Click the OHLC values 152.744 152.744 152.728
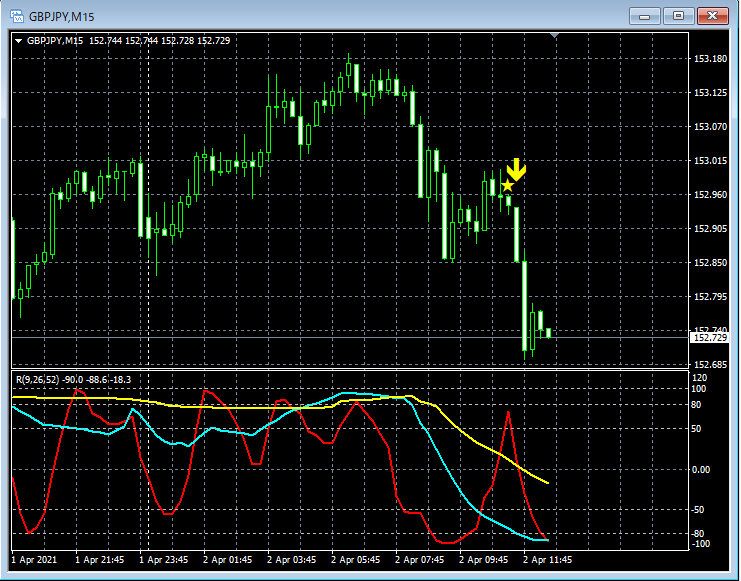The height and width of the screenshot is (581, 741). (x=141, y=41)
